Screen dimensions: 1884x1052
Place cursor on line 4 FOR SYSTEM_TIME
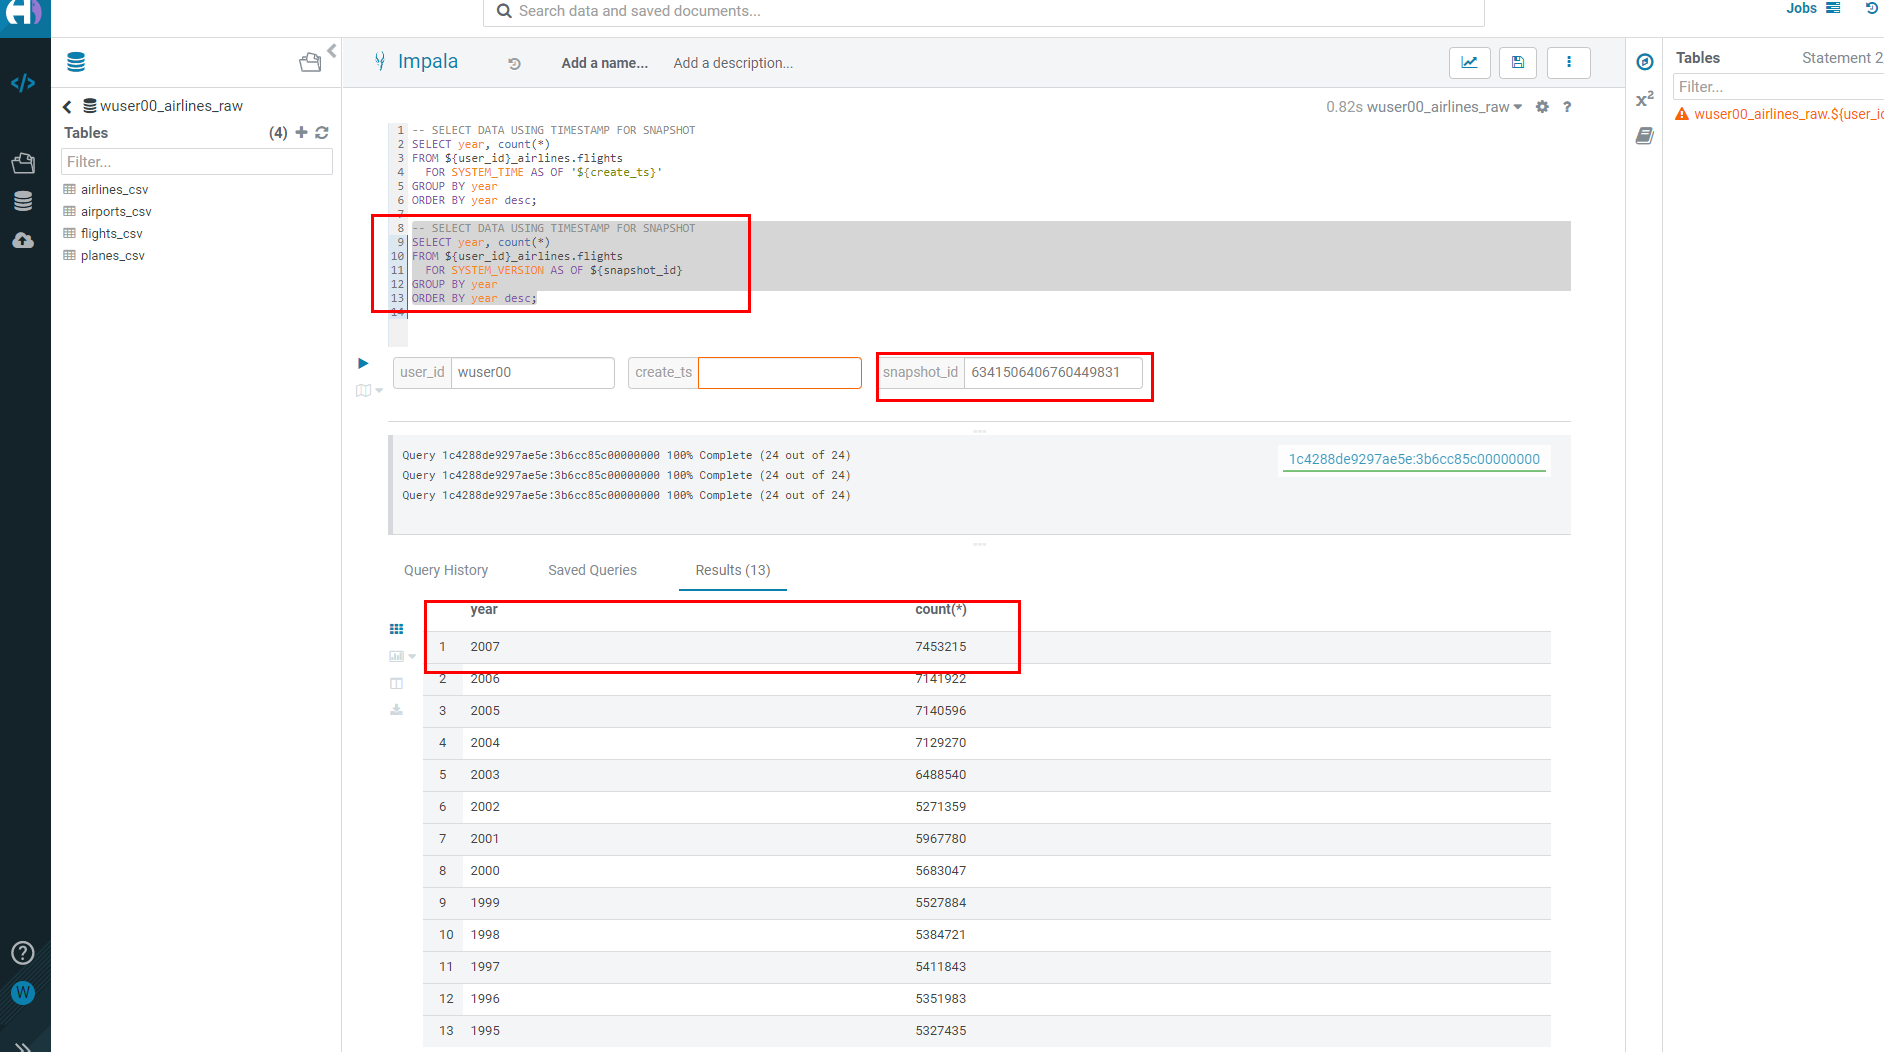pos(542,172)
